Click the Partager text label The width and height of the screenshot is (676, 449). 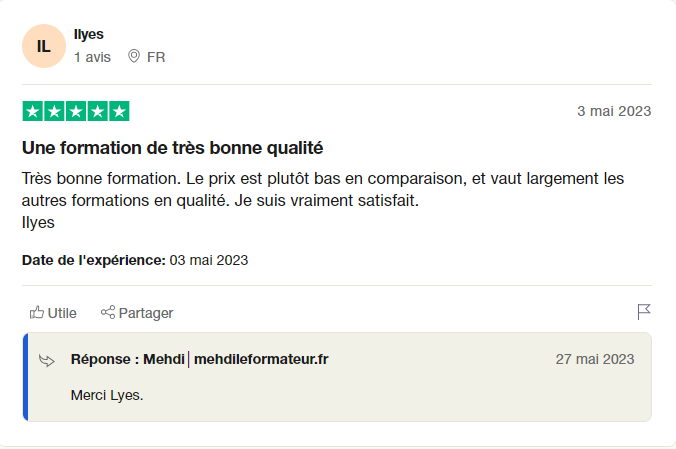point(146,313)
